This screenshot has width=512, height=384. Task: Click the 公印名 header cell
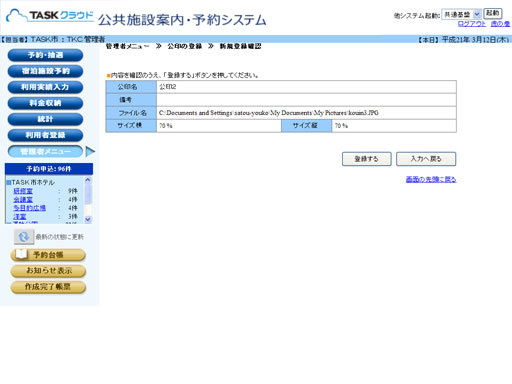tap(131, 87)
